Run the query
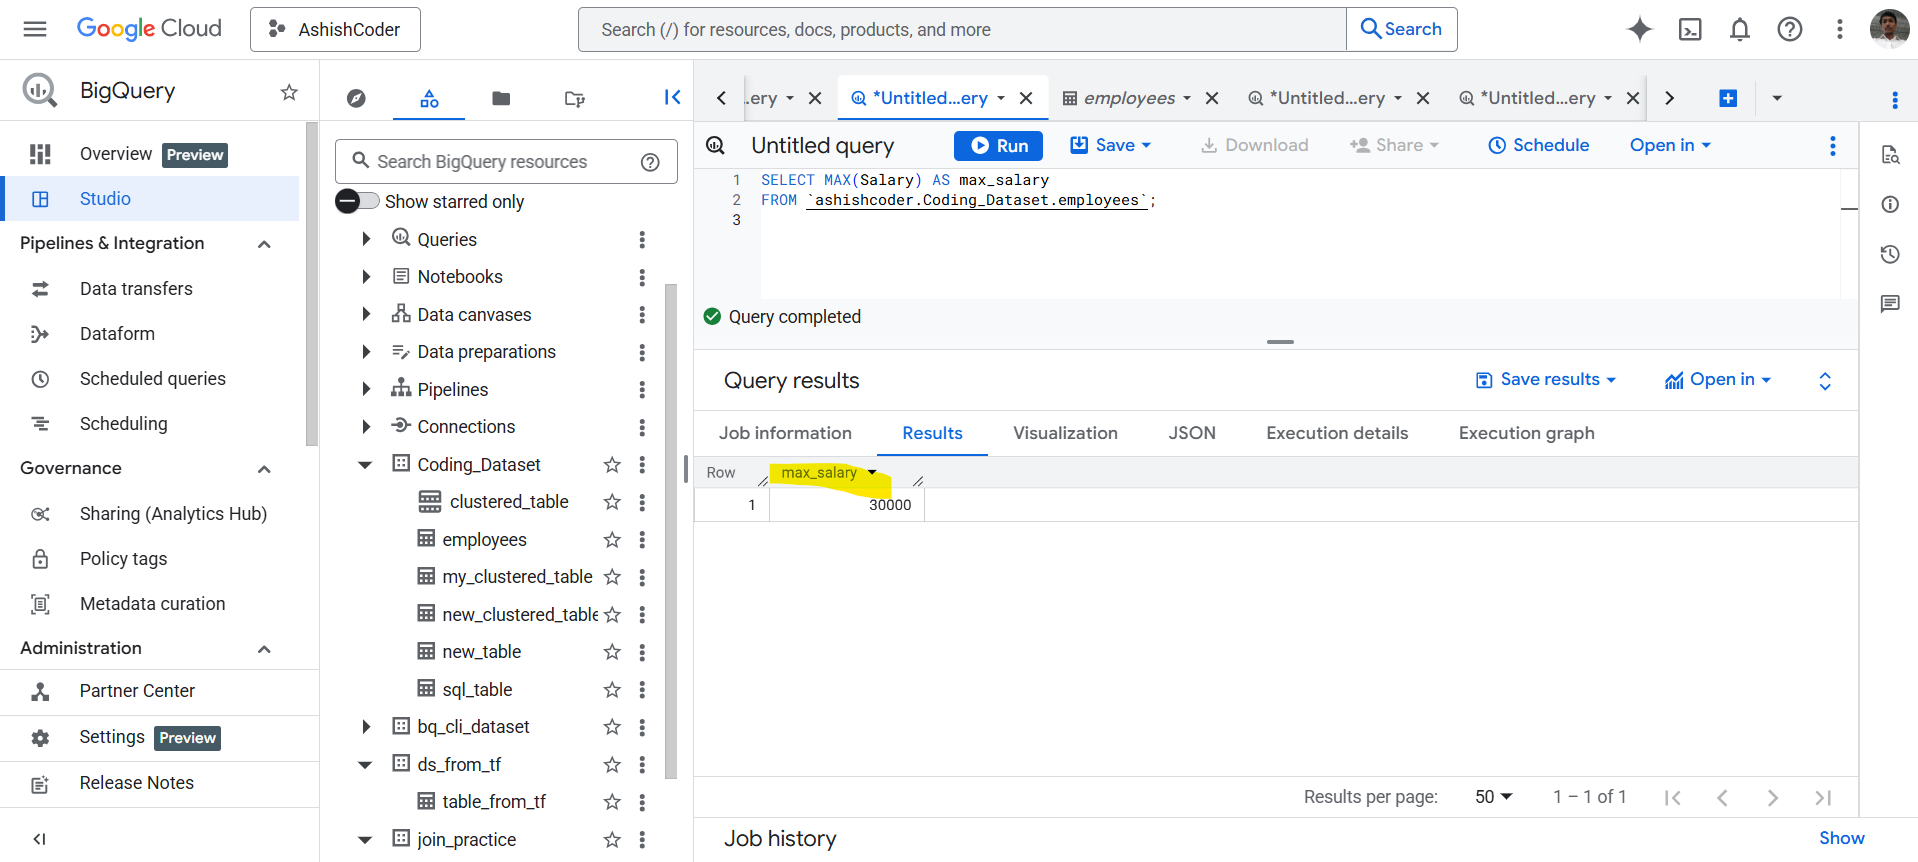Viewport: 1918px width, 862px height. pyautogui.click(x=998, y=146)
